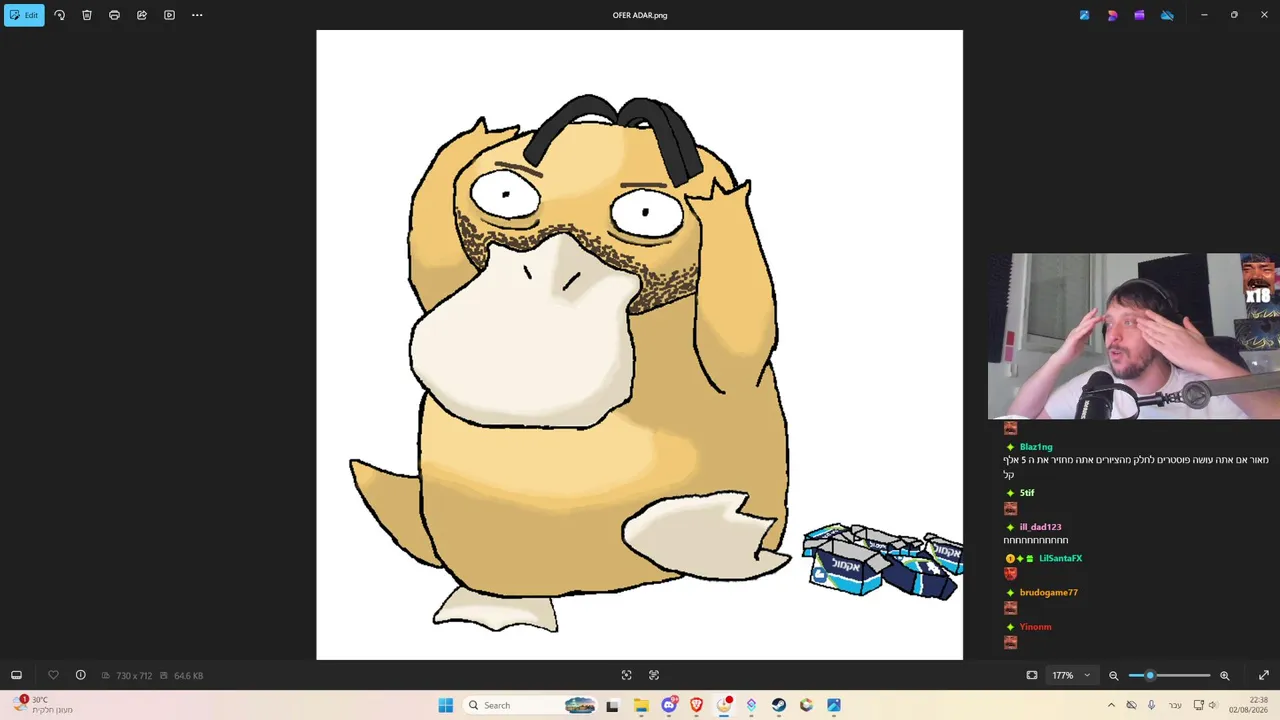Open the Edit image button
Screen dimensions: 1280x720
click(x=24, y=15)
